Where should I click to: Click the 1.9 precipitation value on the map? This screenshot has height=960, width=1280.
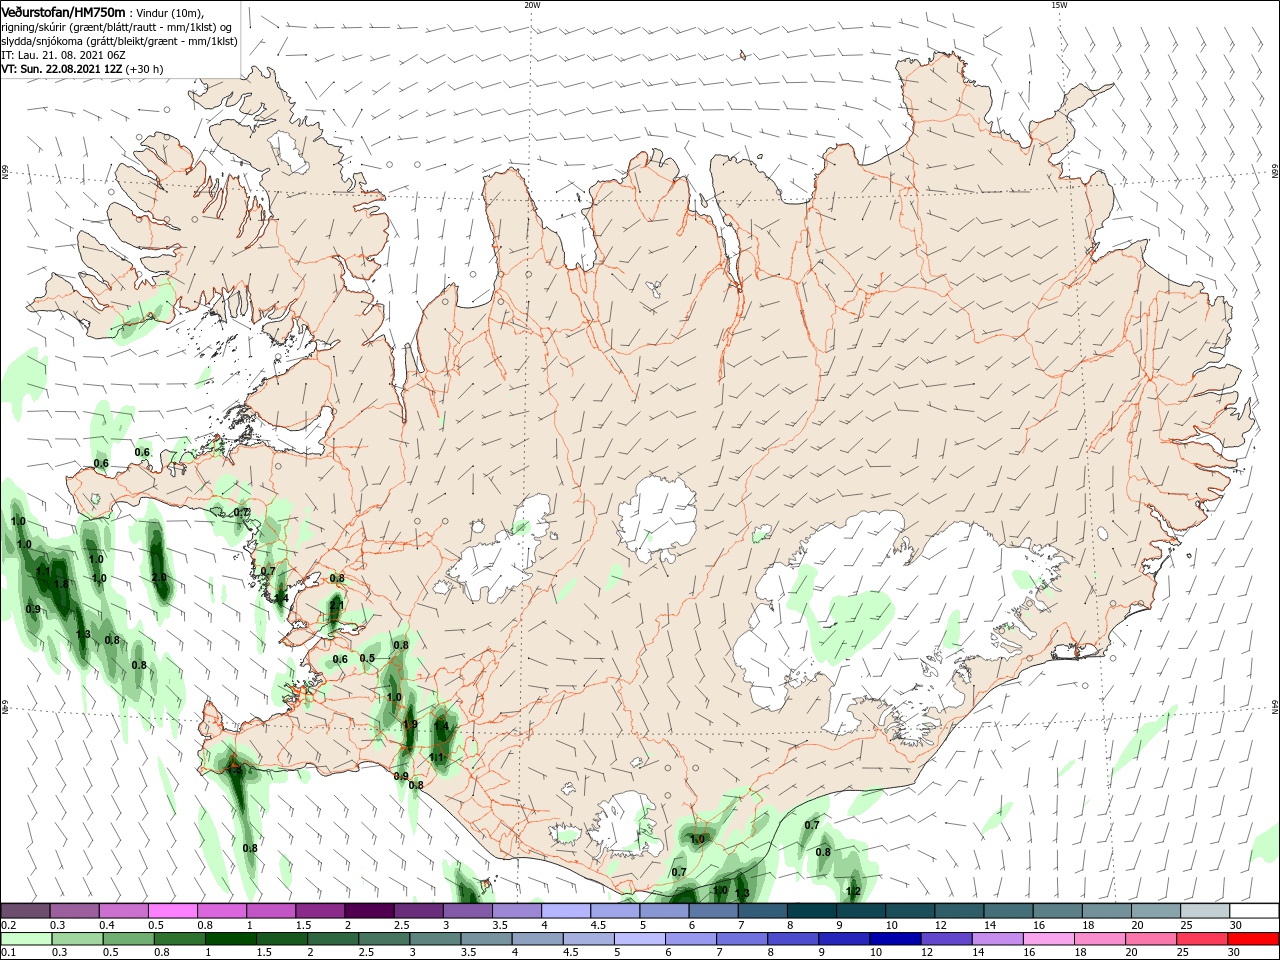[410, 724]
